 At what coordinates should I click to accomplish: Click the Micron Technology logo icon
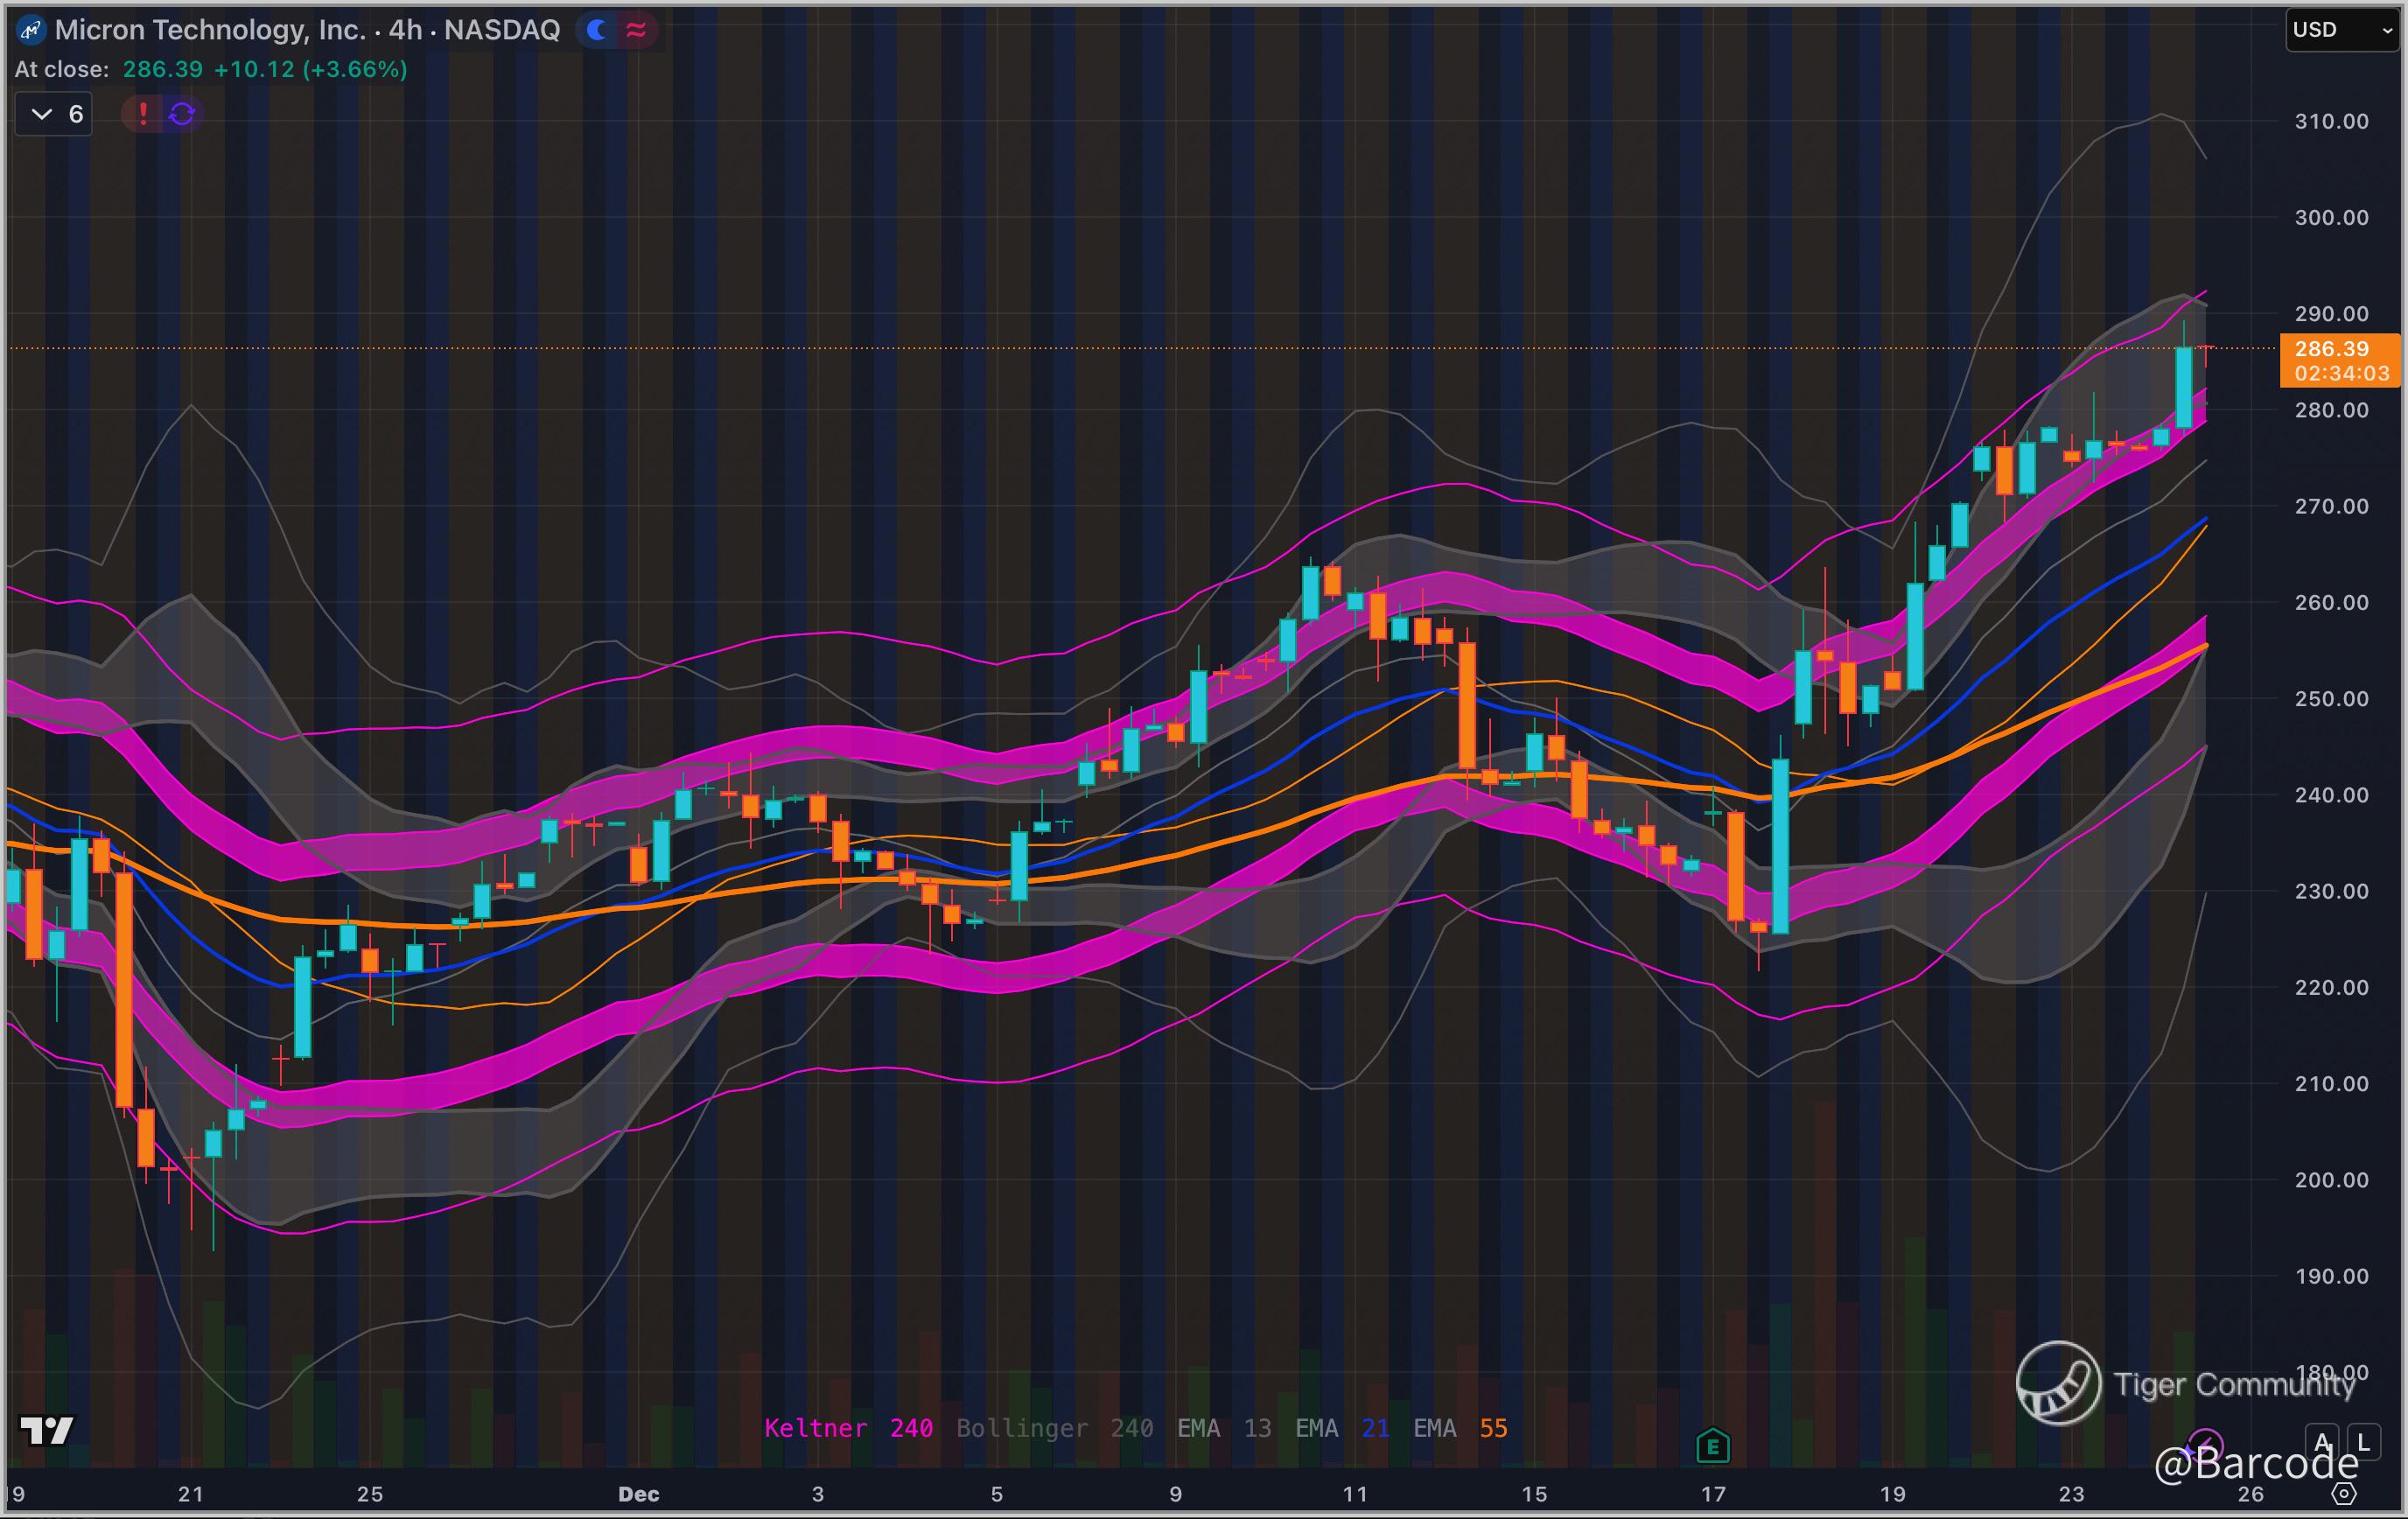click(31, 31)
